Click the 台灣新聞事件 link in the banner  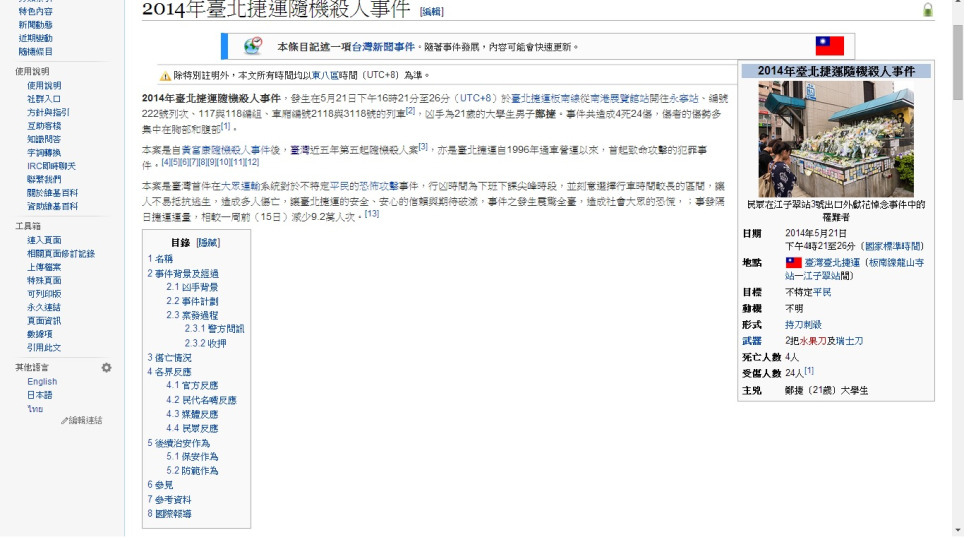(x=383, y=47)
